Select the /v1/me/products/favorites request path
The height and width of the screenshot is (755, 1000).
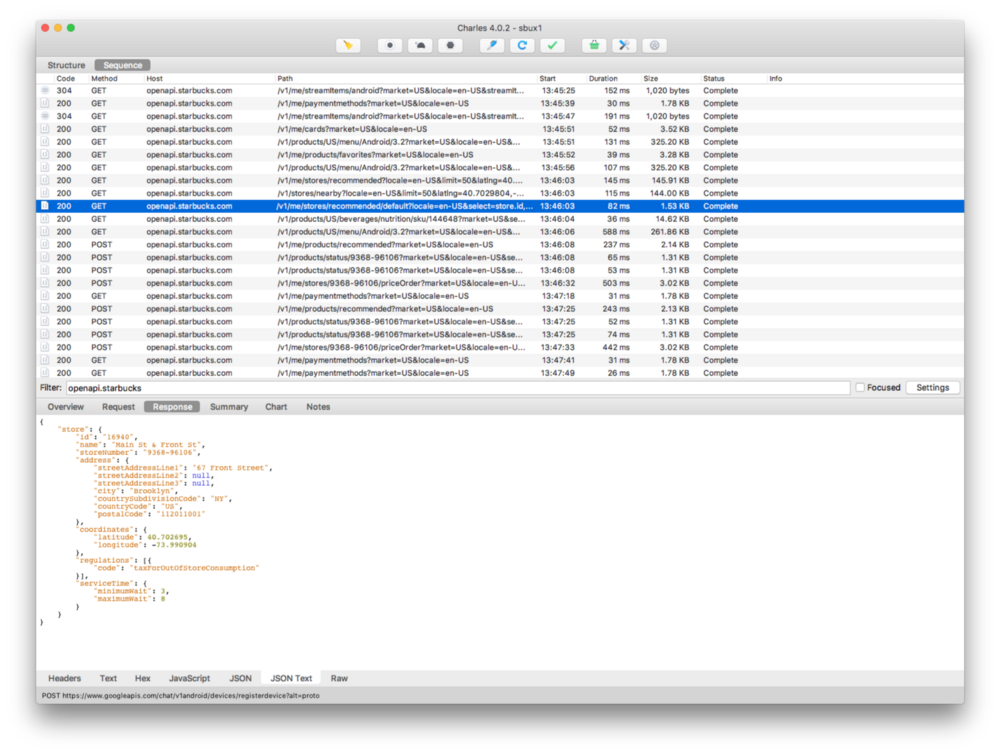tap(375, 155)
